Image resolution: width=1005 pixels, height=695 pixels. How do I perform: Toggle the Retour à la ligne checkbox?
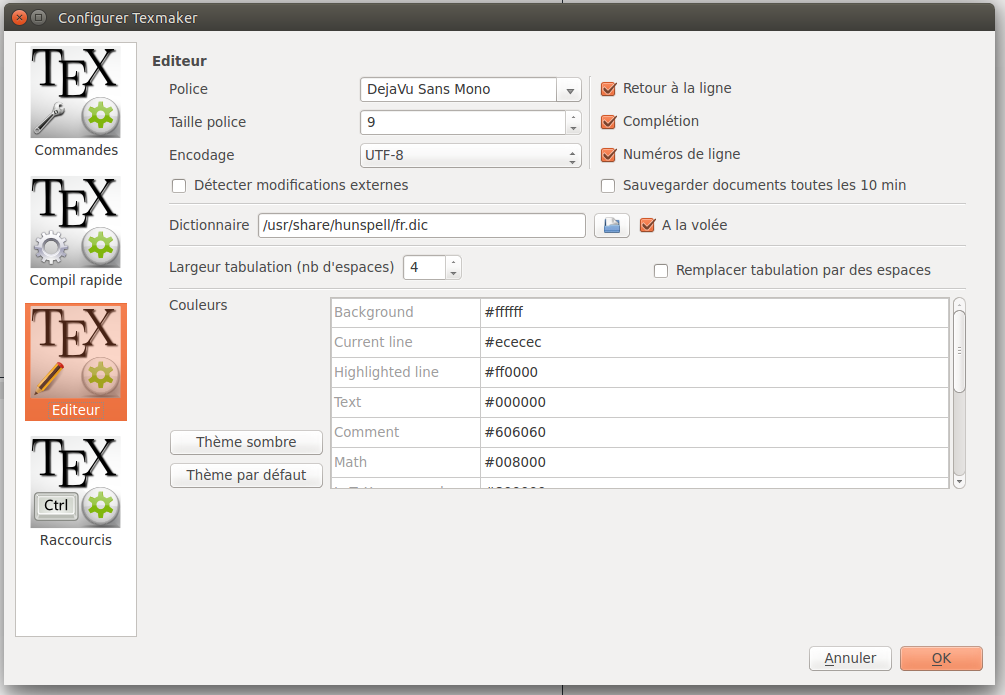(x=608, y=88)
